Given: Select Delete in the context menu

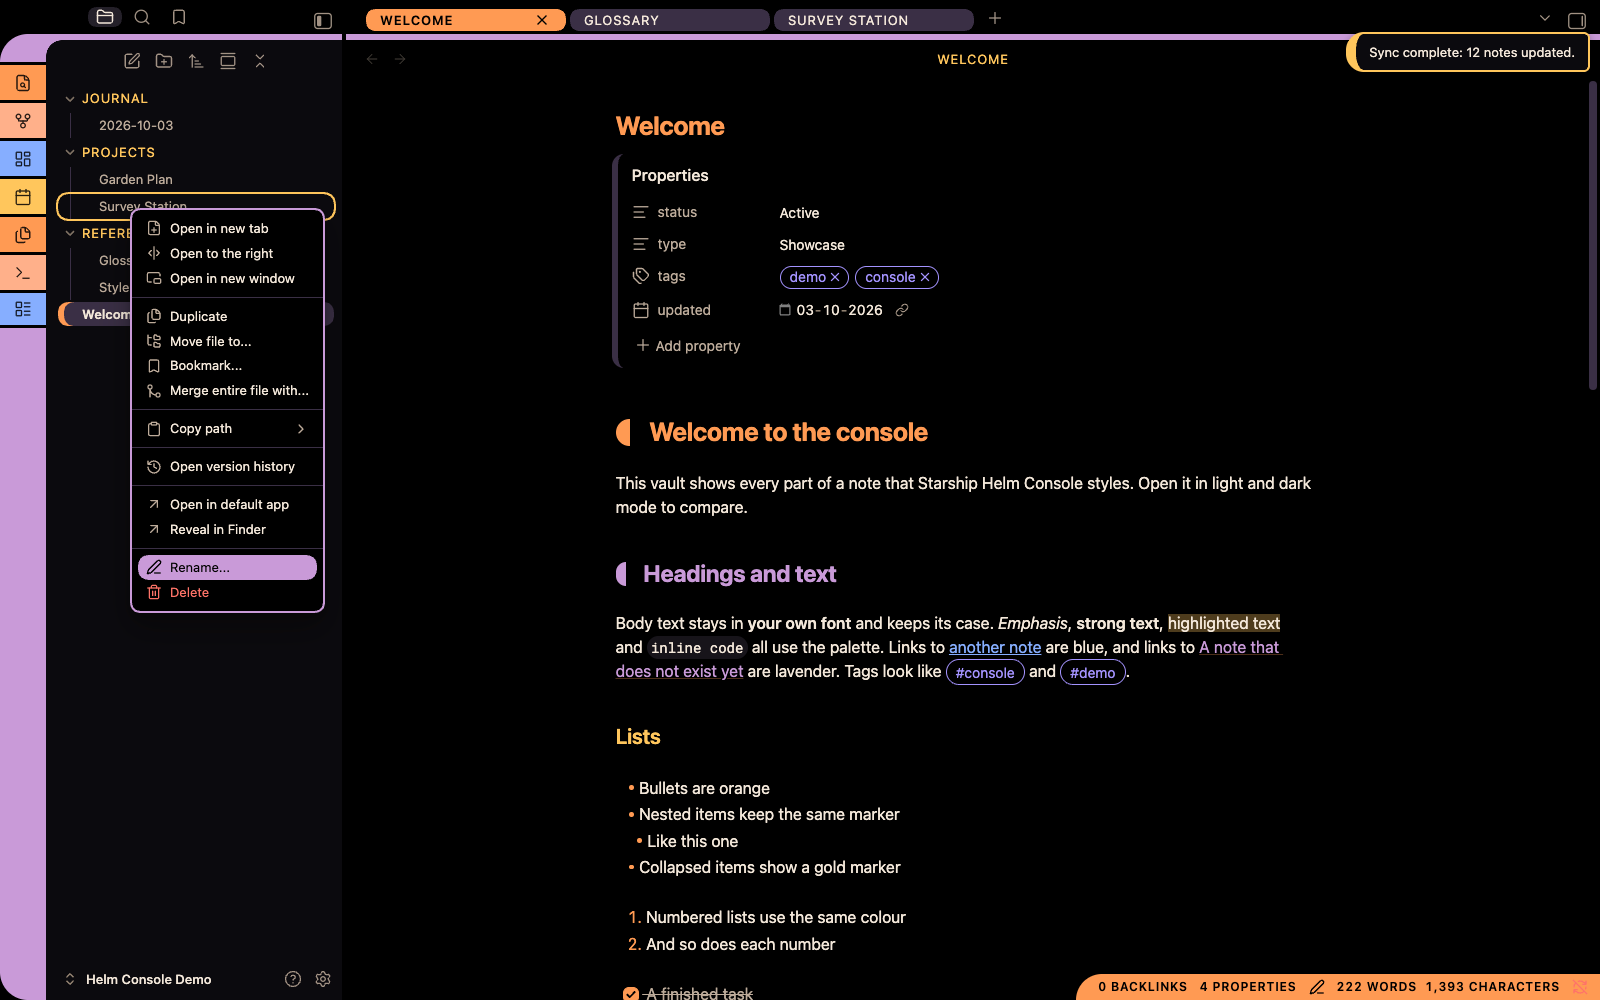Looking at the screenshot, I should 228,593.
